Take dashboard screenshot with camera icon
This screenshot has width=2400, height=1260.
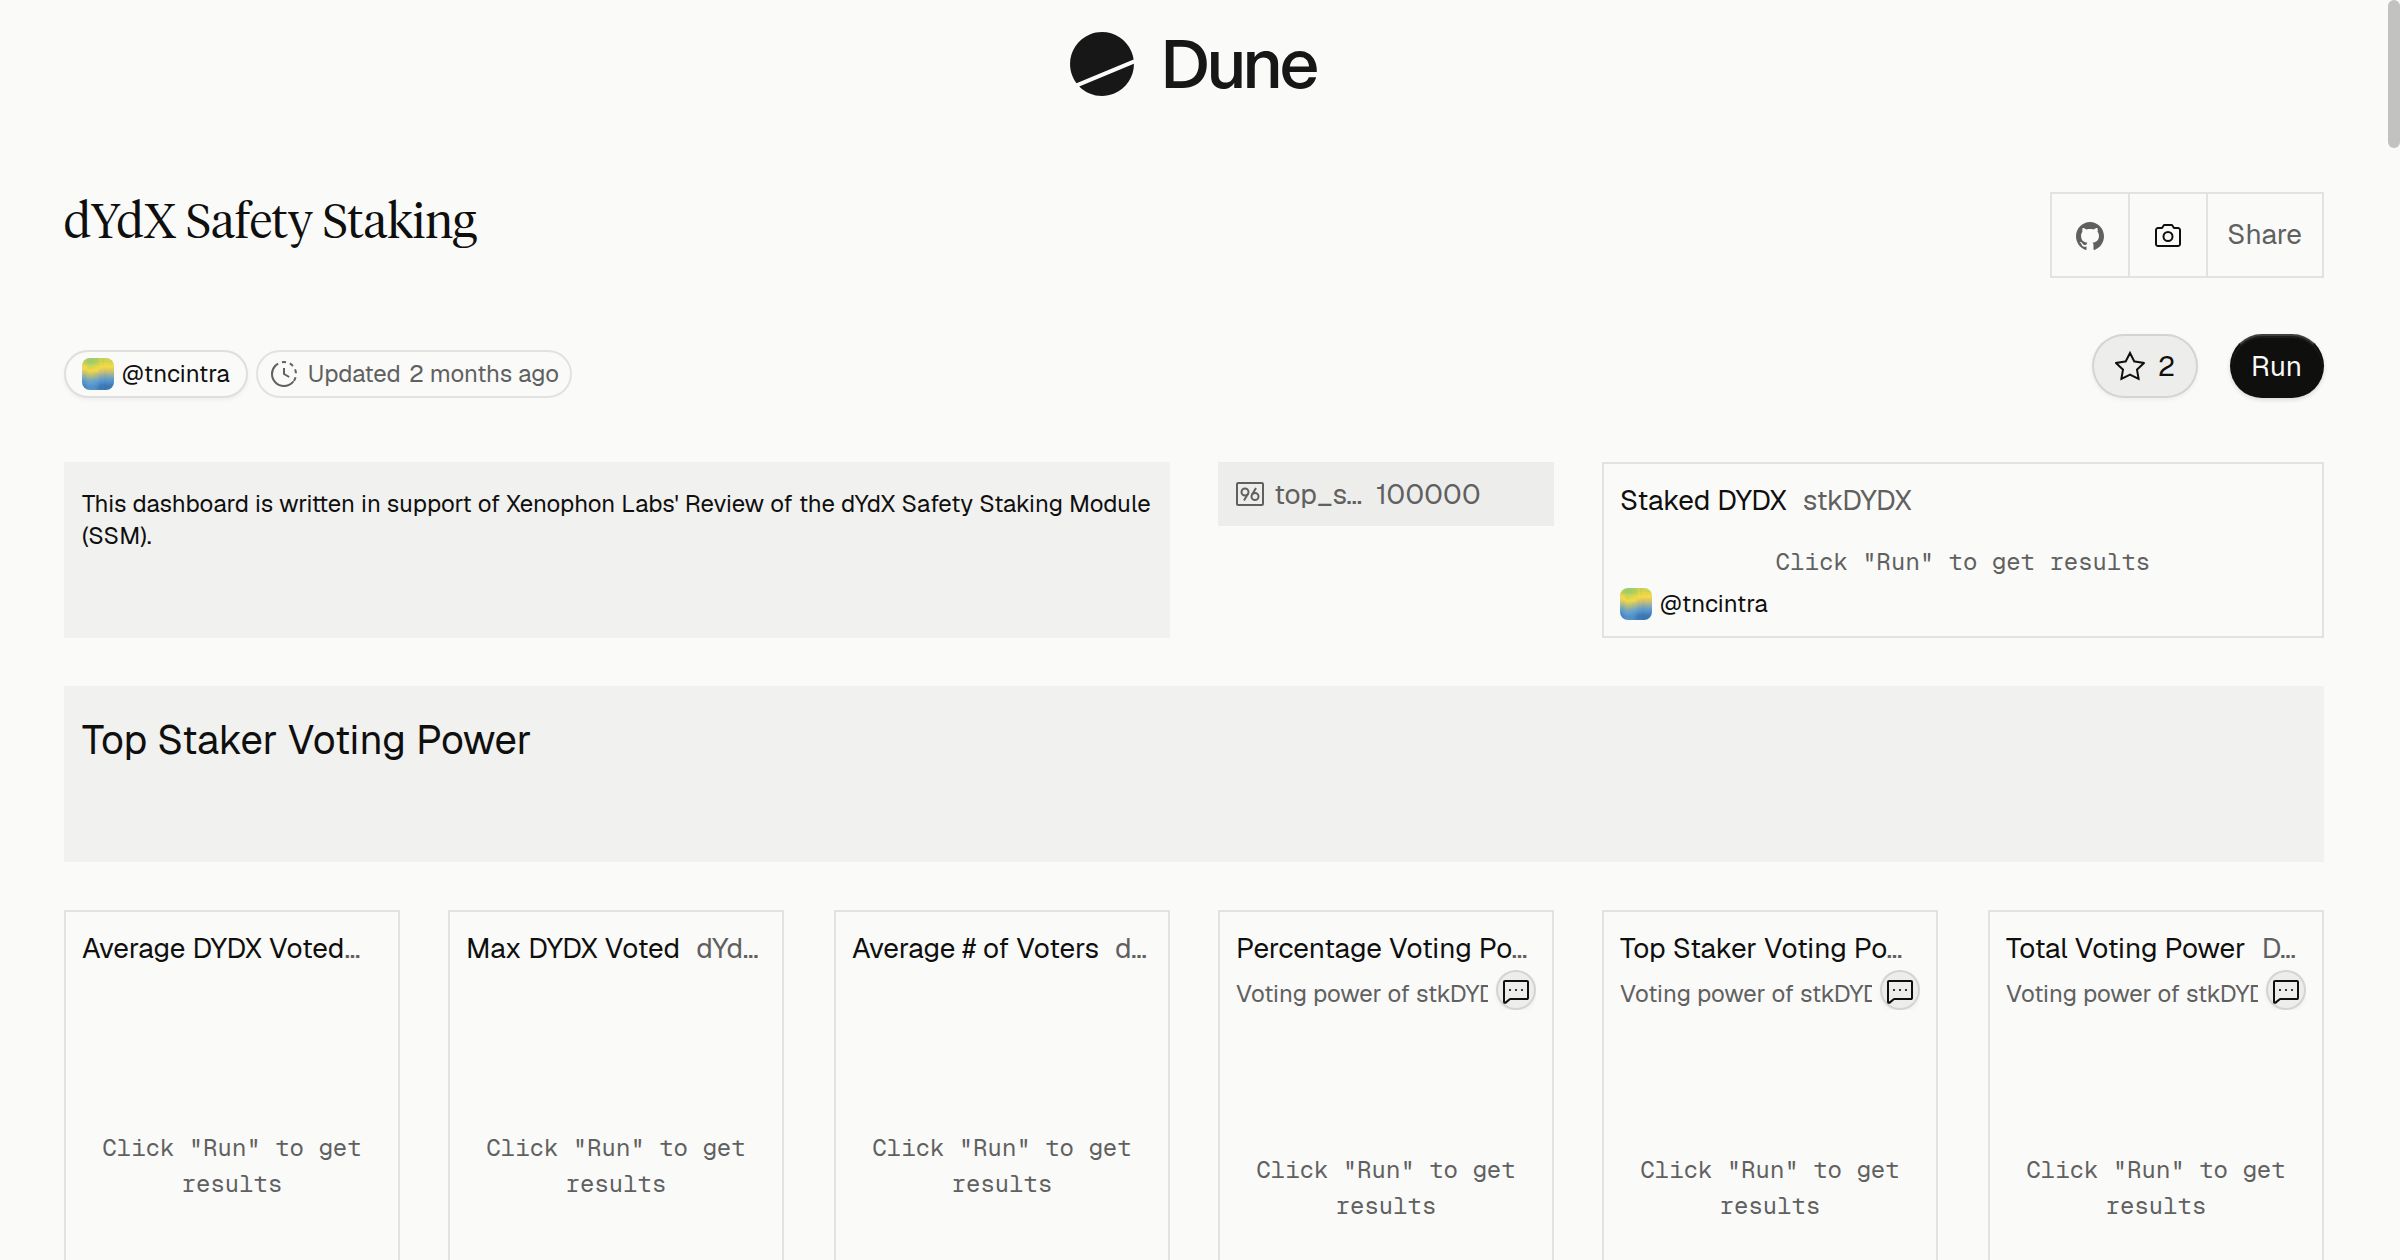coord(2167,235)
